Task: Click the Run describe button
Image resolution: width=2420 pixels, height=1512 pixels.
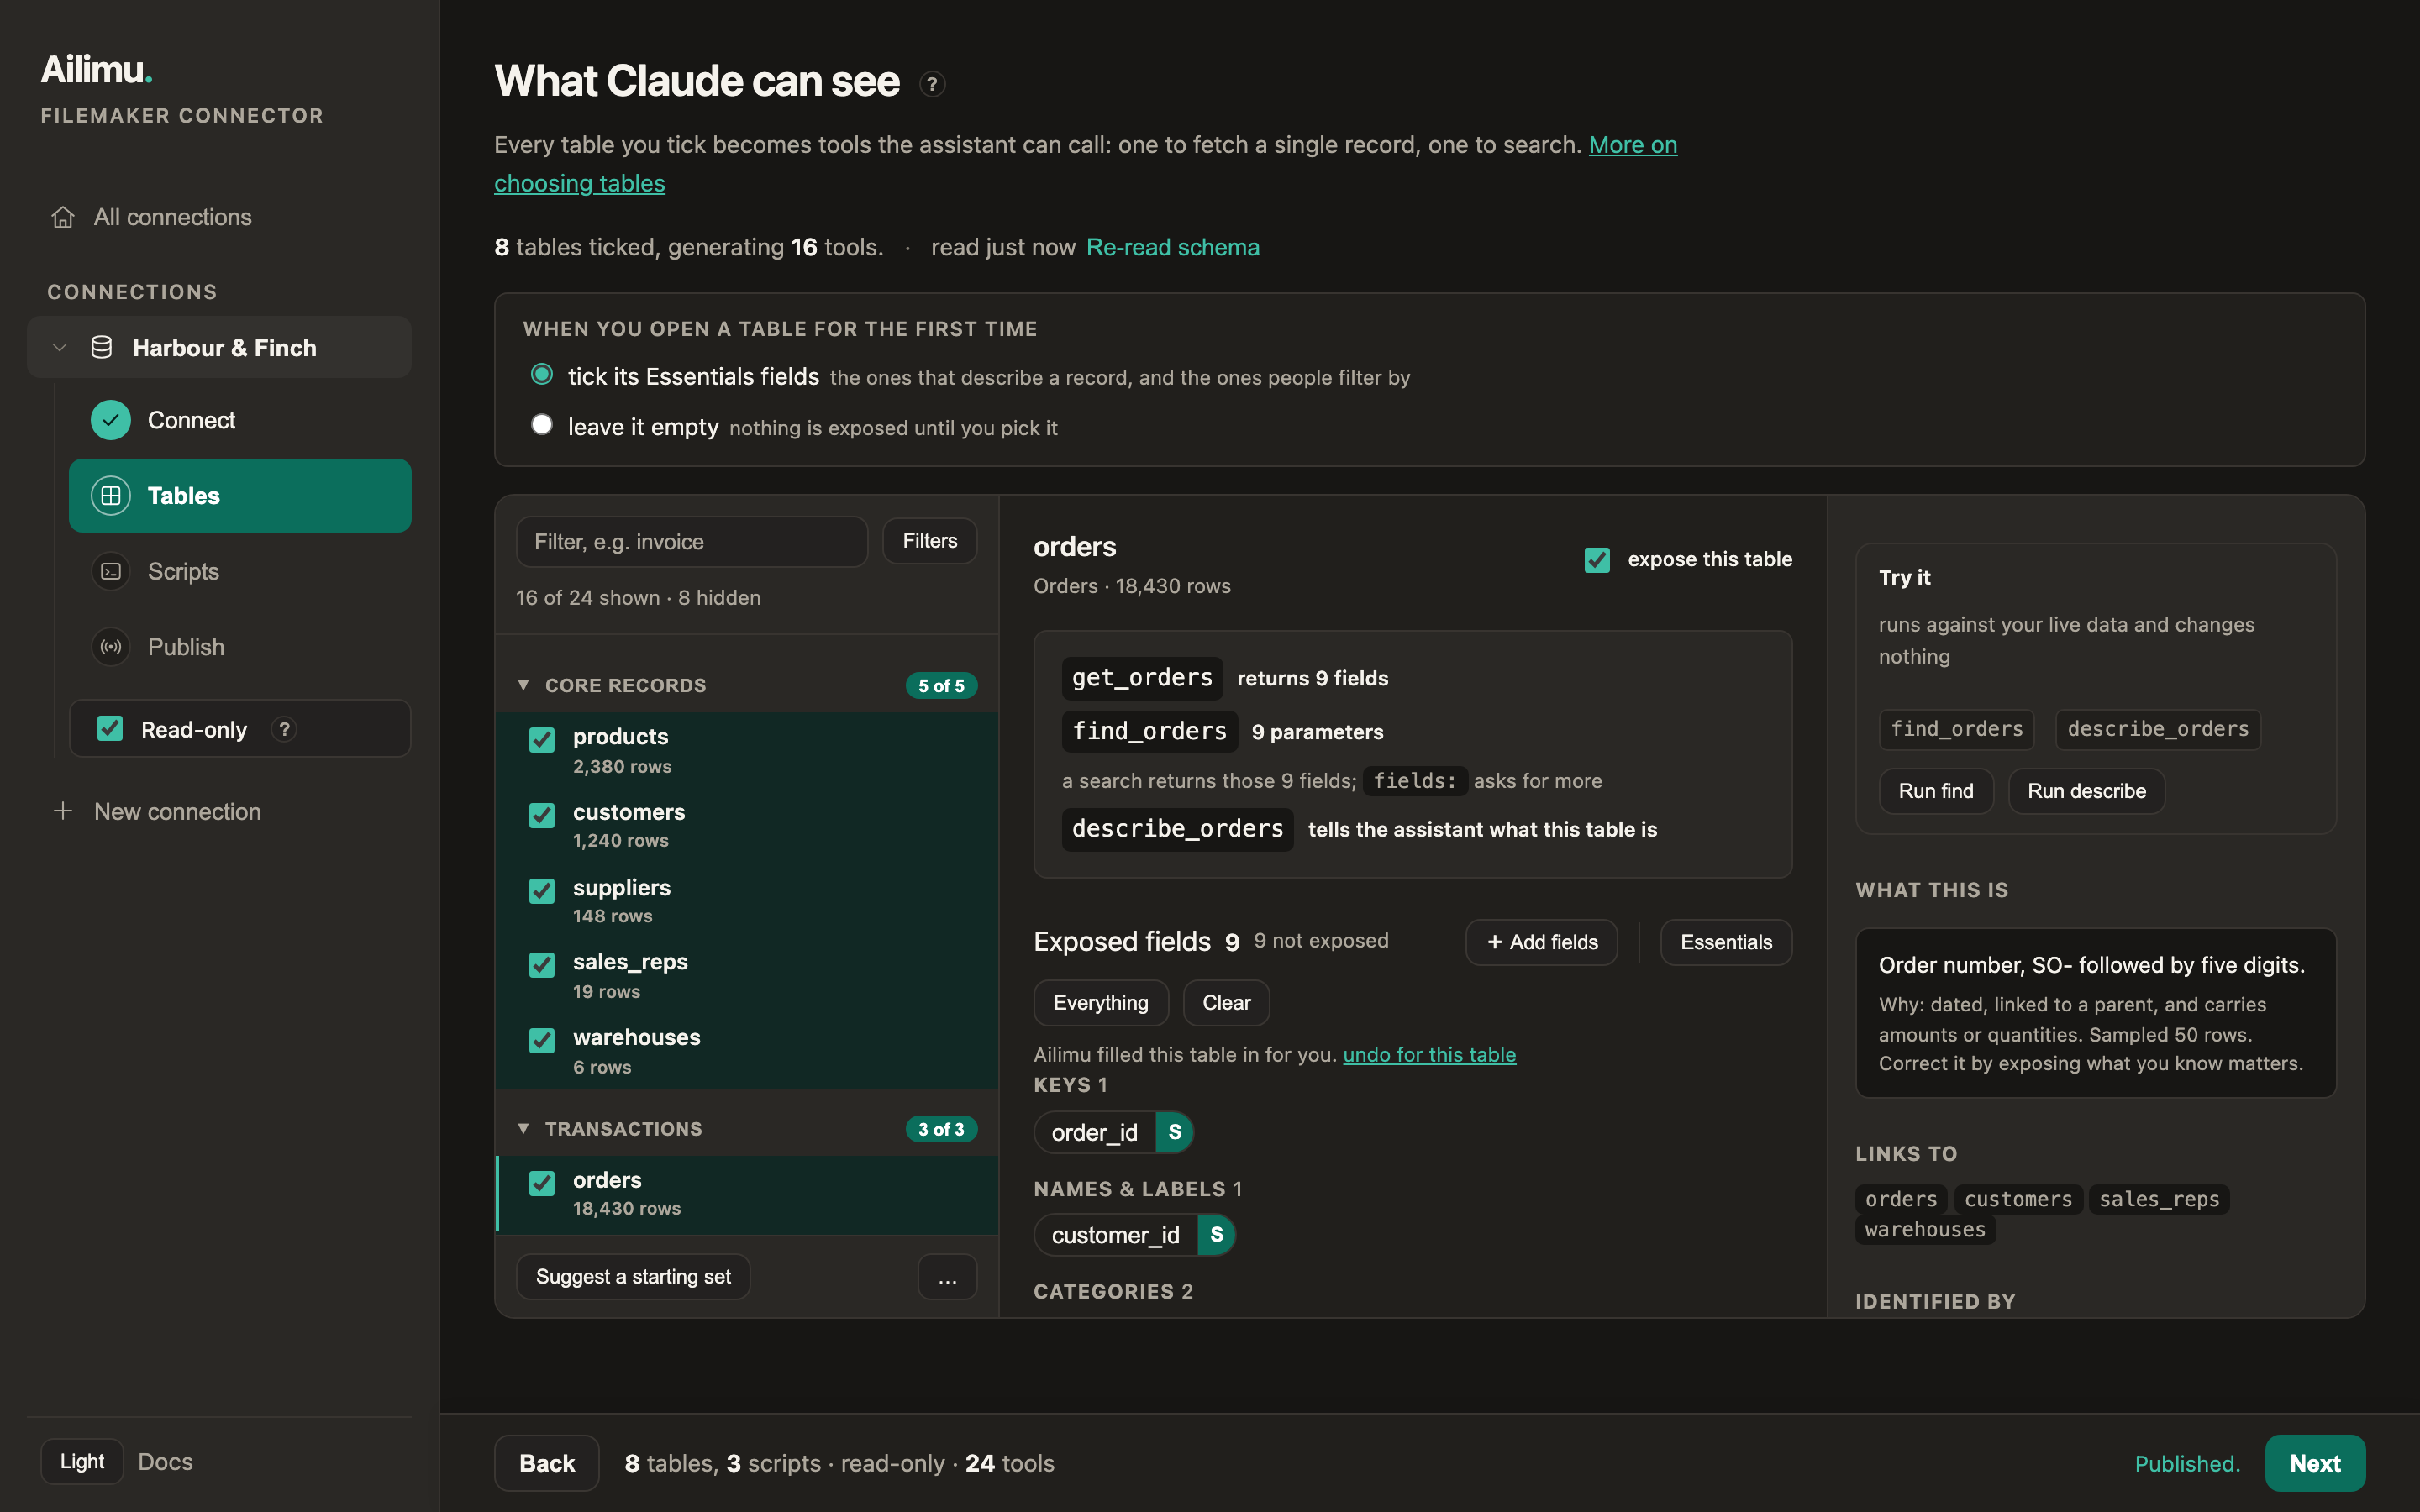Action: pos(2086,791)
